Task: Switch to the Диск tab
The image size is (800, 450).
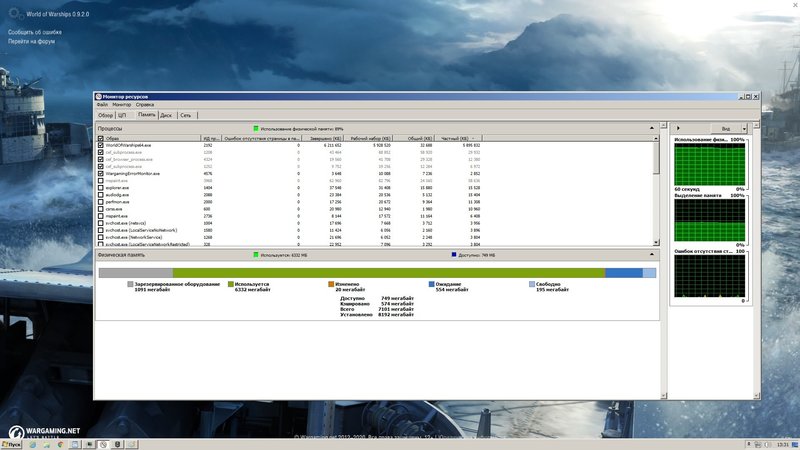Action: pyautogui.click(x=166, y=115)
